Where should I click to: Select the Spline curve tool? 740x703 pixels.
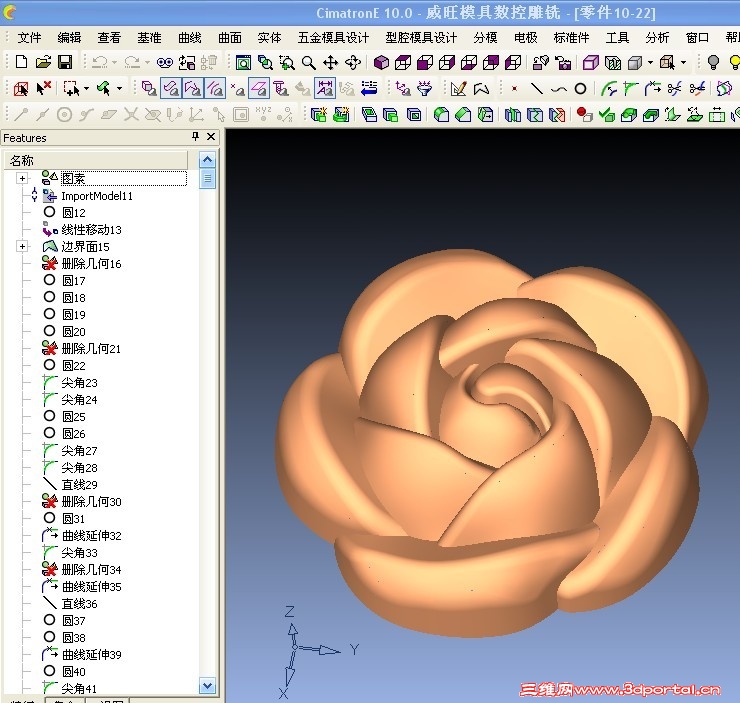[x=559, y=88]
